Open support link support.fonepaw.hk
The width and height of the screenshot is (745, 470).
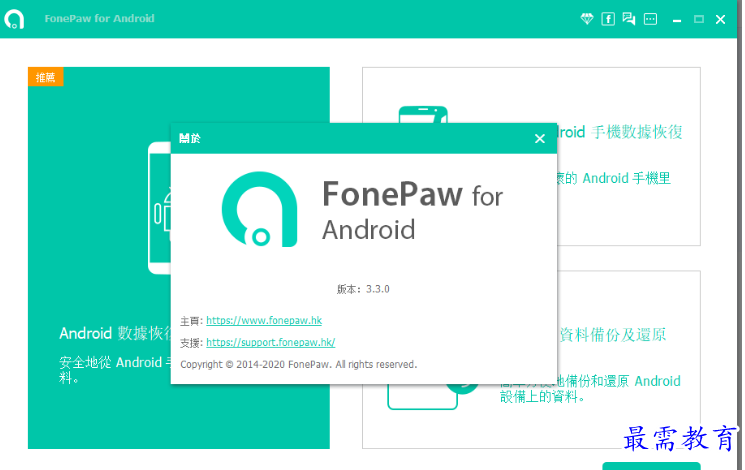click(270, 342)
